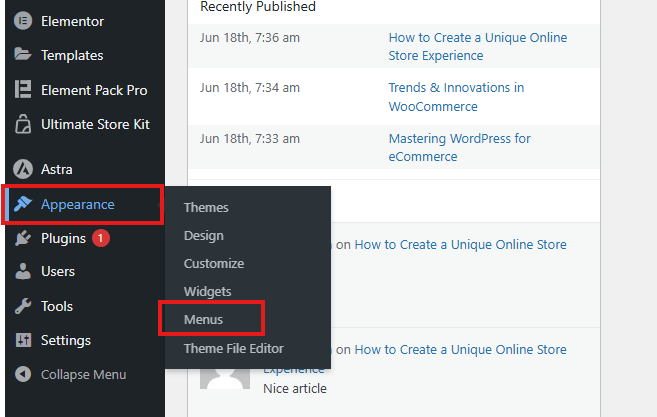Click the Ultimate Store Kit bag icon
The height and width of the screenshot is (417, 657).
(22, 125)
